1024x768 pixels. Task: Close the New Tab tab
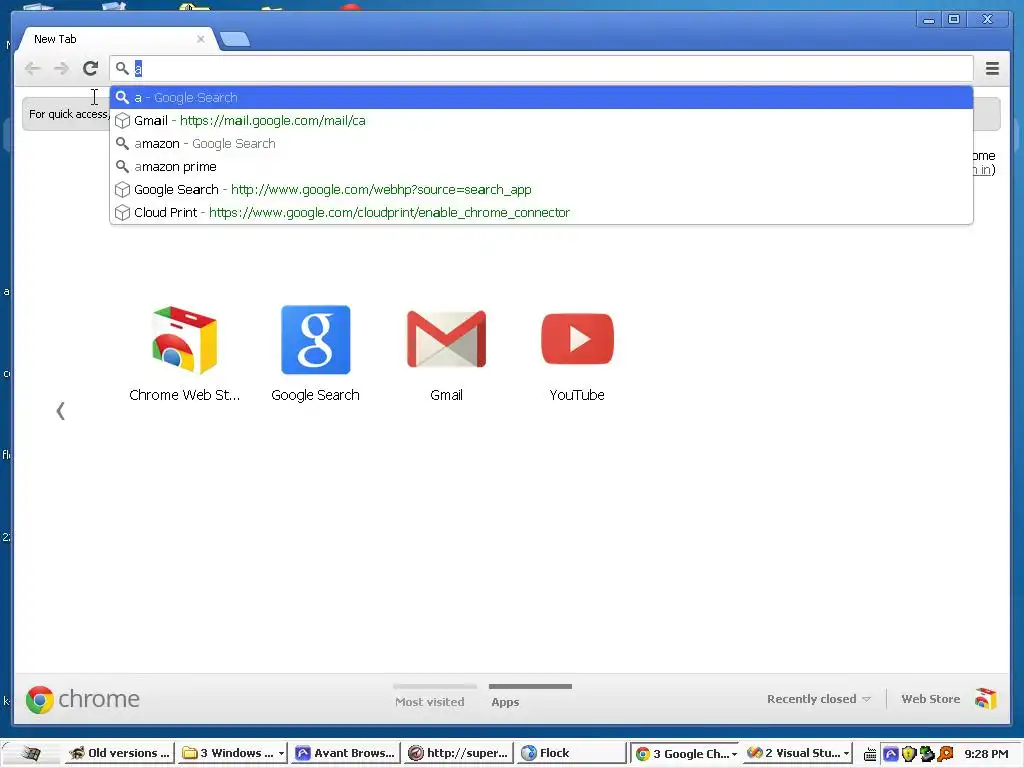click(200, 39)
